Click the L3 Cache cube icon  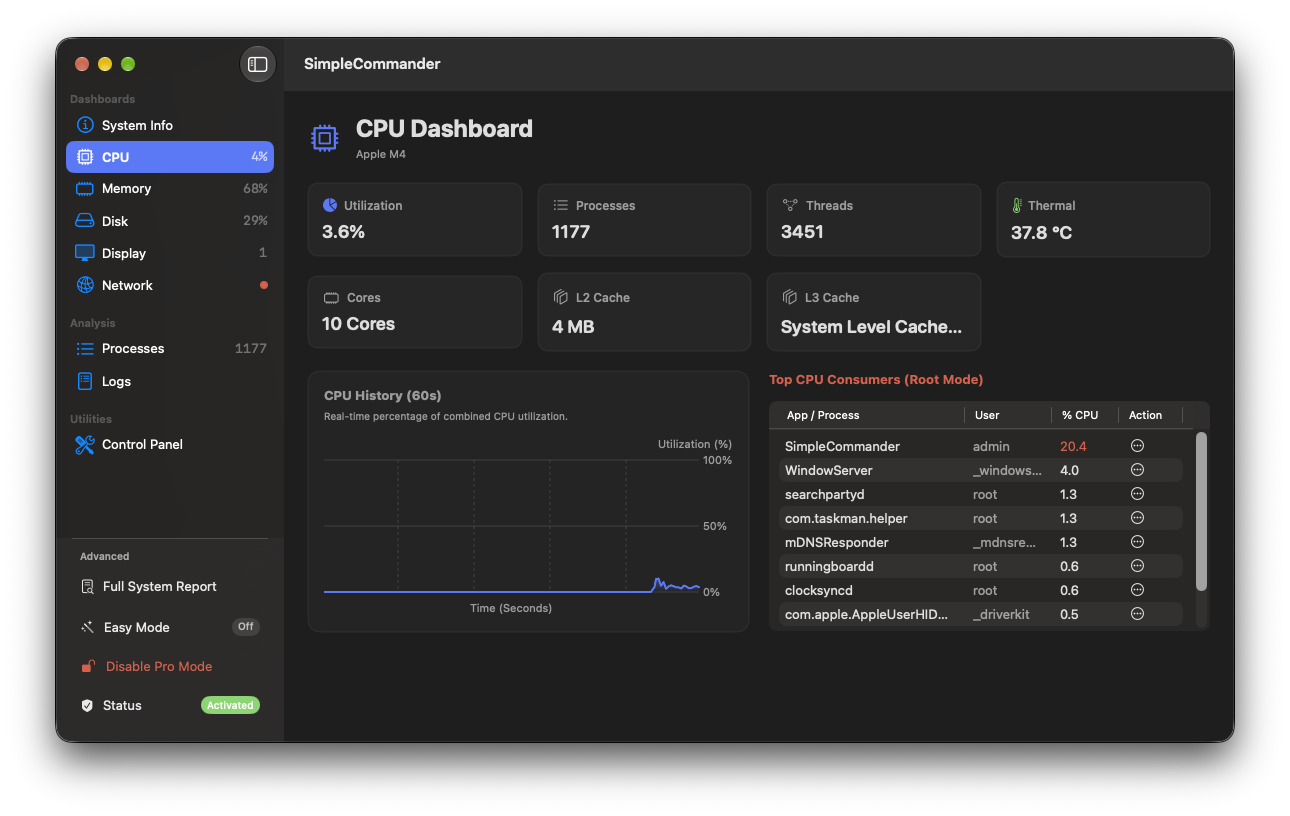[789, 298]
